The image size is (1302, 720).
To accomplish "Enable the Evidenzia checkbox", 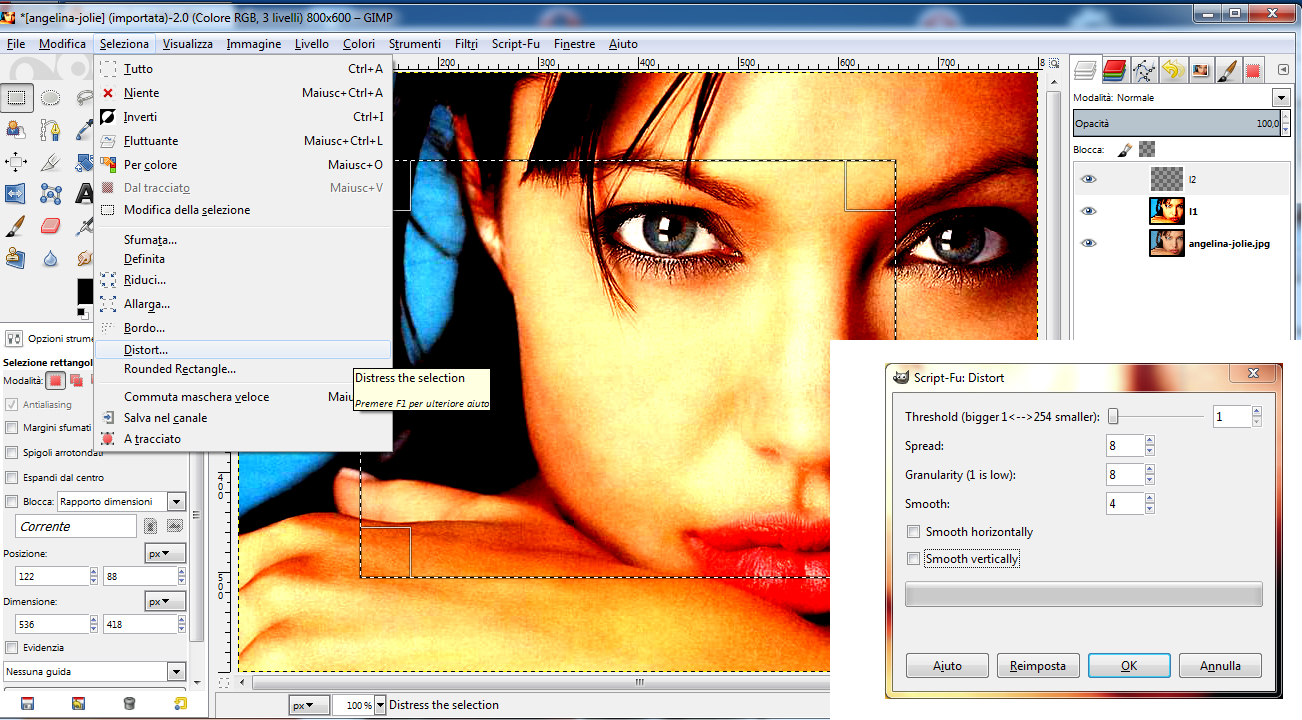I will pyautogui.click(x=12, y=648).
